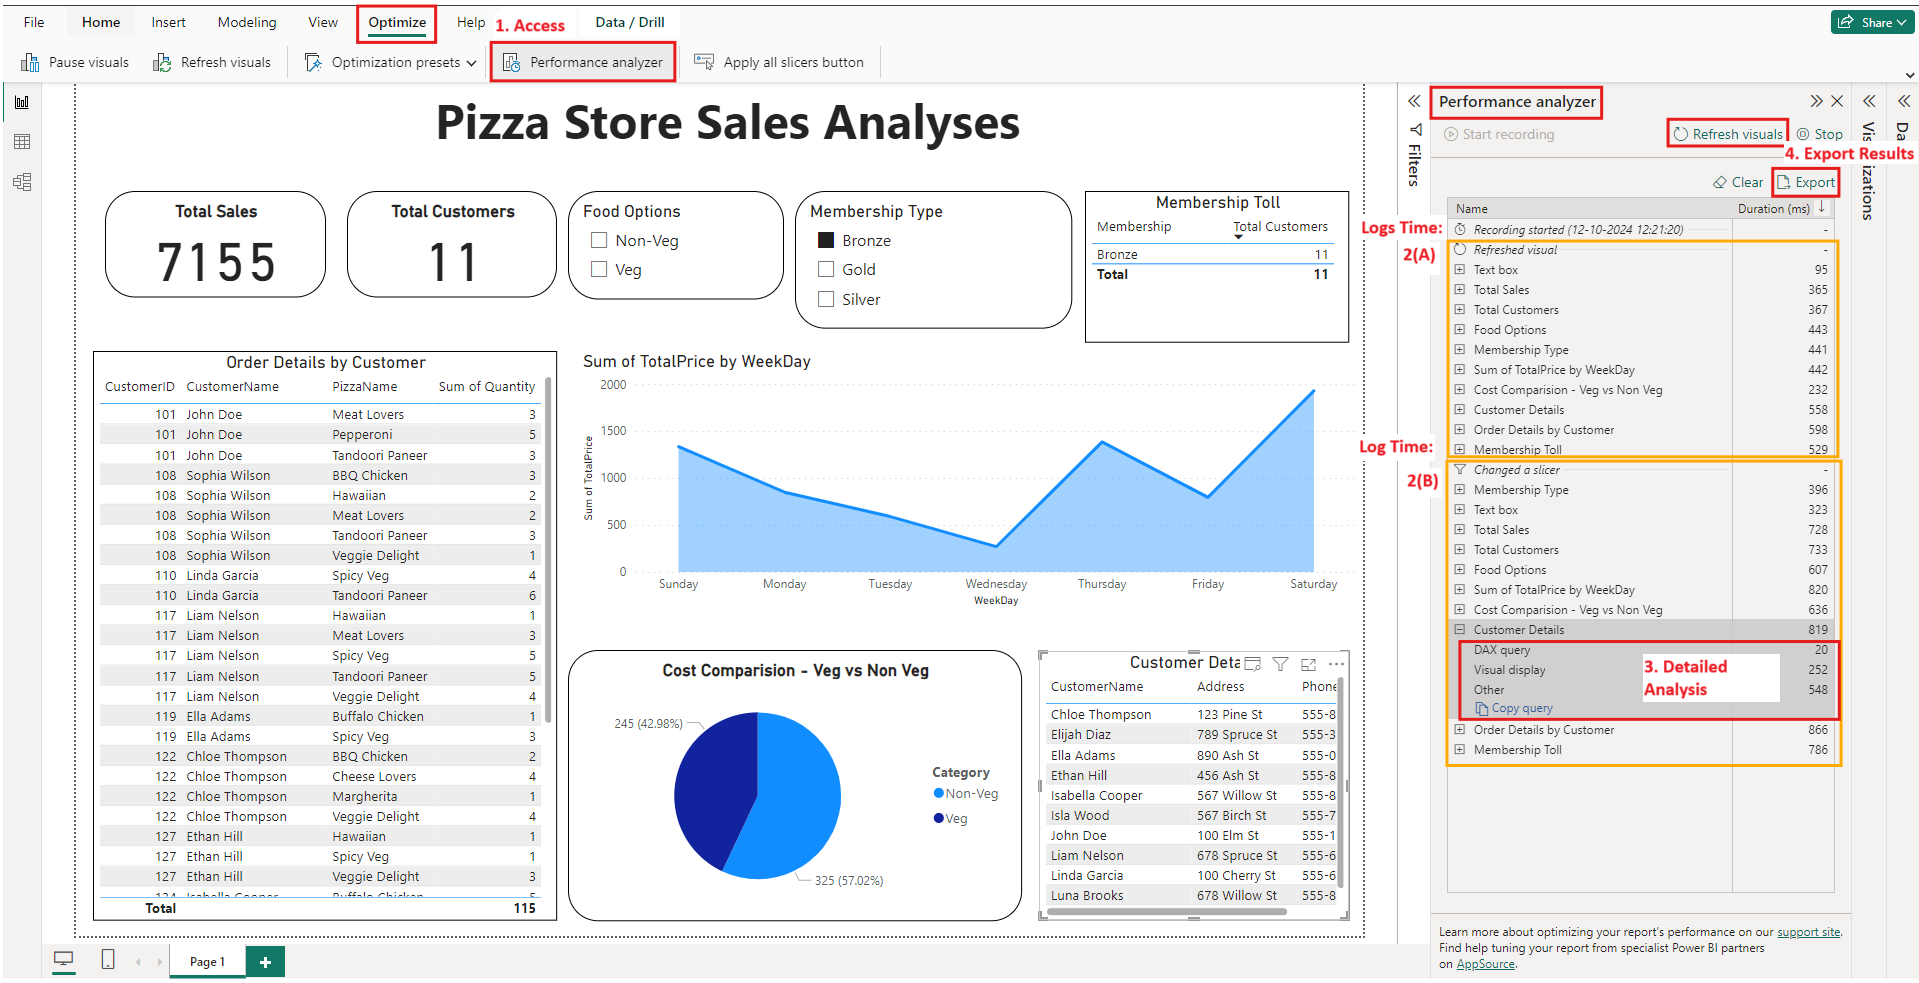Switch to the Home tab

(101, 22)
